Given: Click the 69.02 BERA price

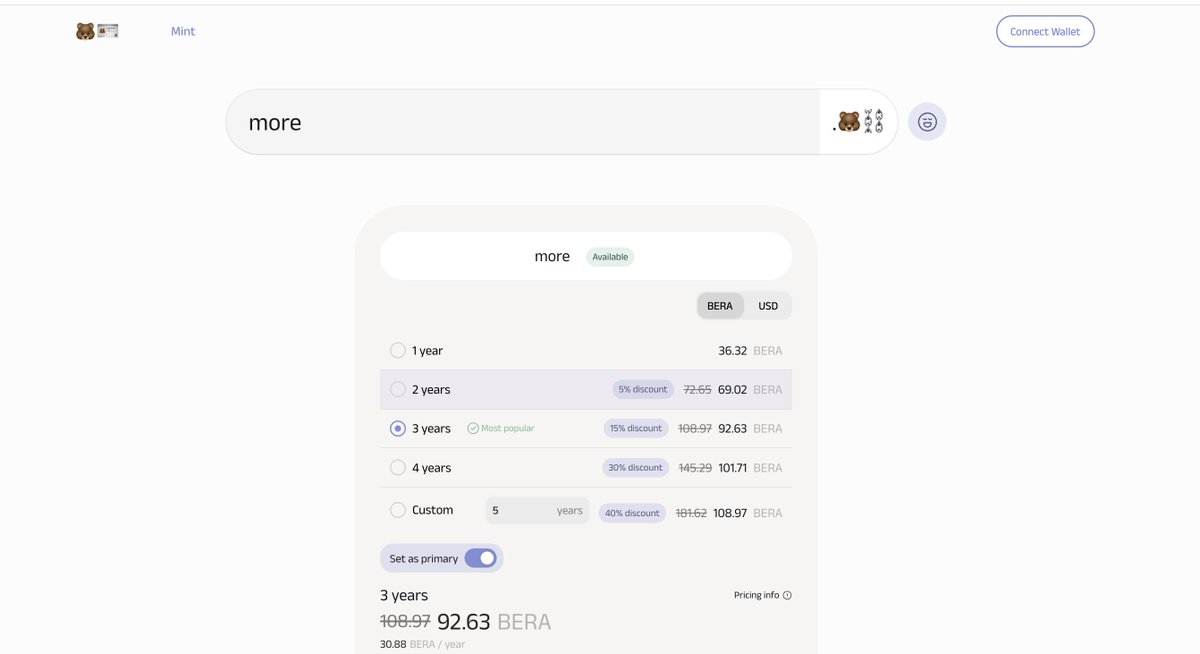Looking at the screenshot, I should tap(750, 390).
